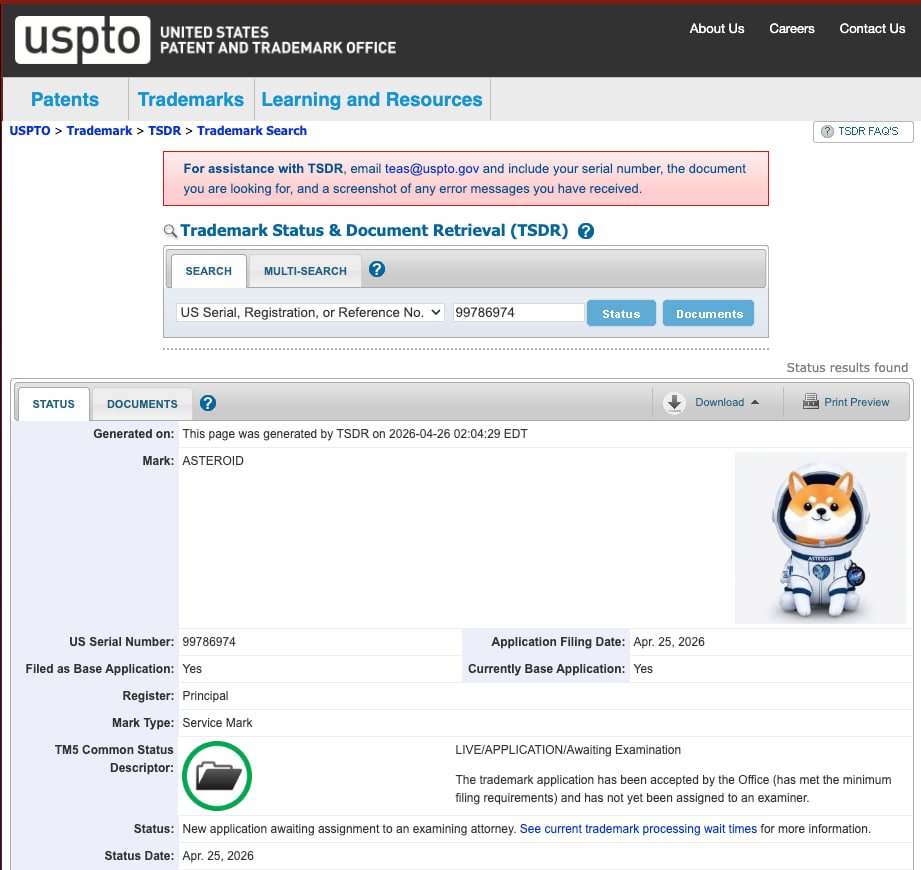Viewport: 921px width, 870px height.
Task: Click the printer icon for Print Preview
Action: coord(811,402)
